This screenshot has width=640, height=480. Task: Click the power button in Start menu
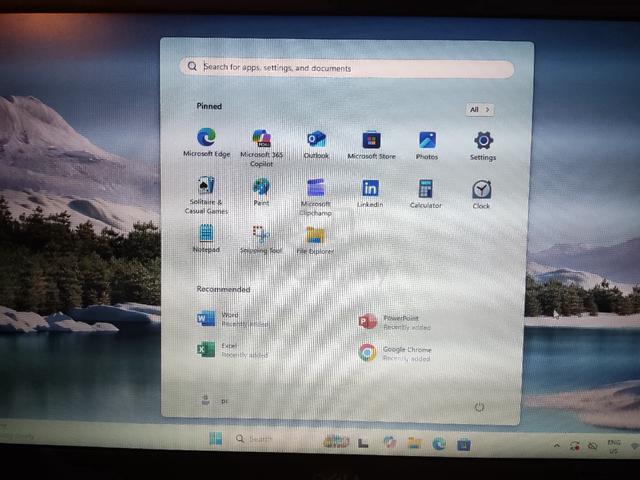480,407
